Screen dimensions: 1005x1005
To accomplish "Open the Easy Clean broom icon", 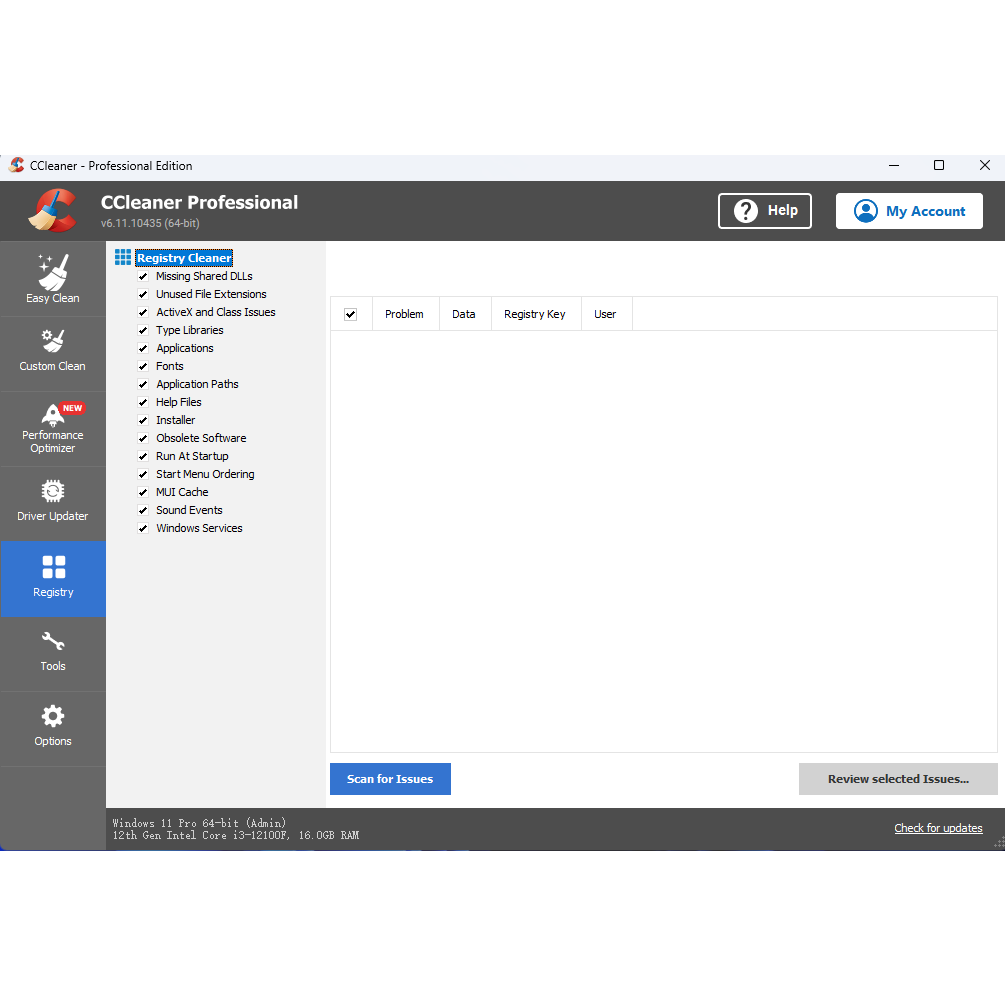I will [53, 272].
